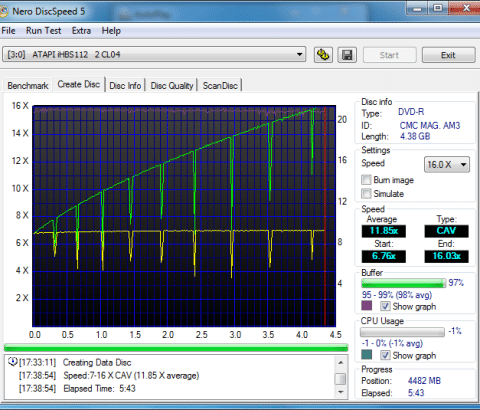Click the Elapsed 5:43 progress value

pos(416,393)
